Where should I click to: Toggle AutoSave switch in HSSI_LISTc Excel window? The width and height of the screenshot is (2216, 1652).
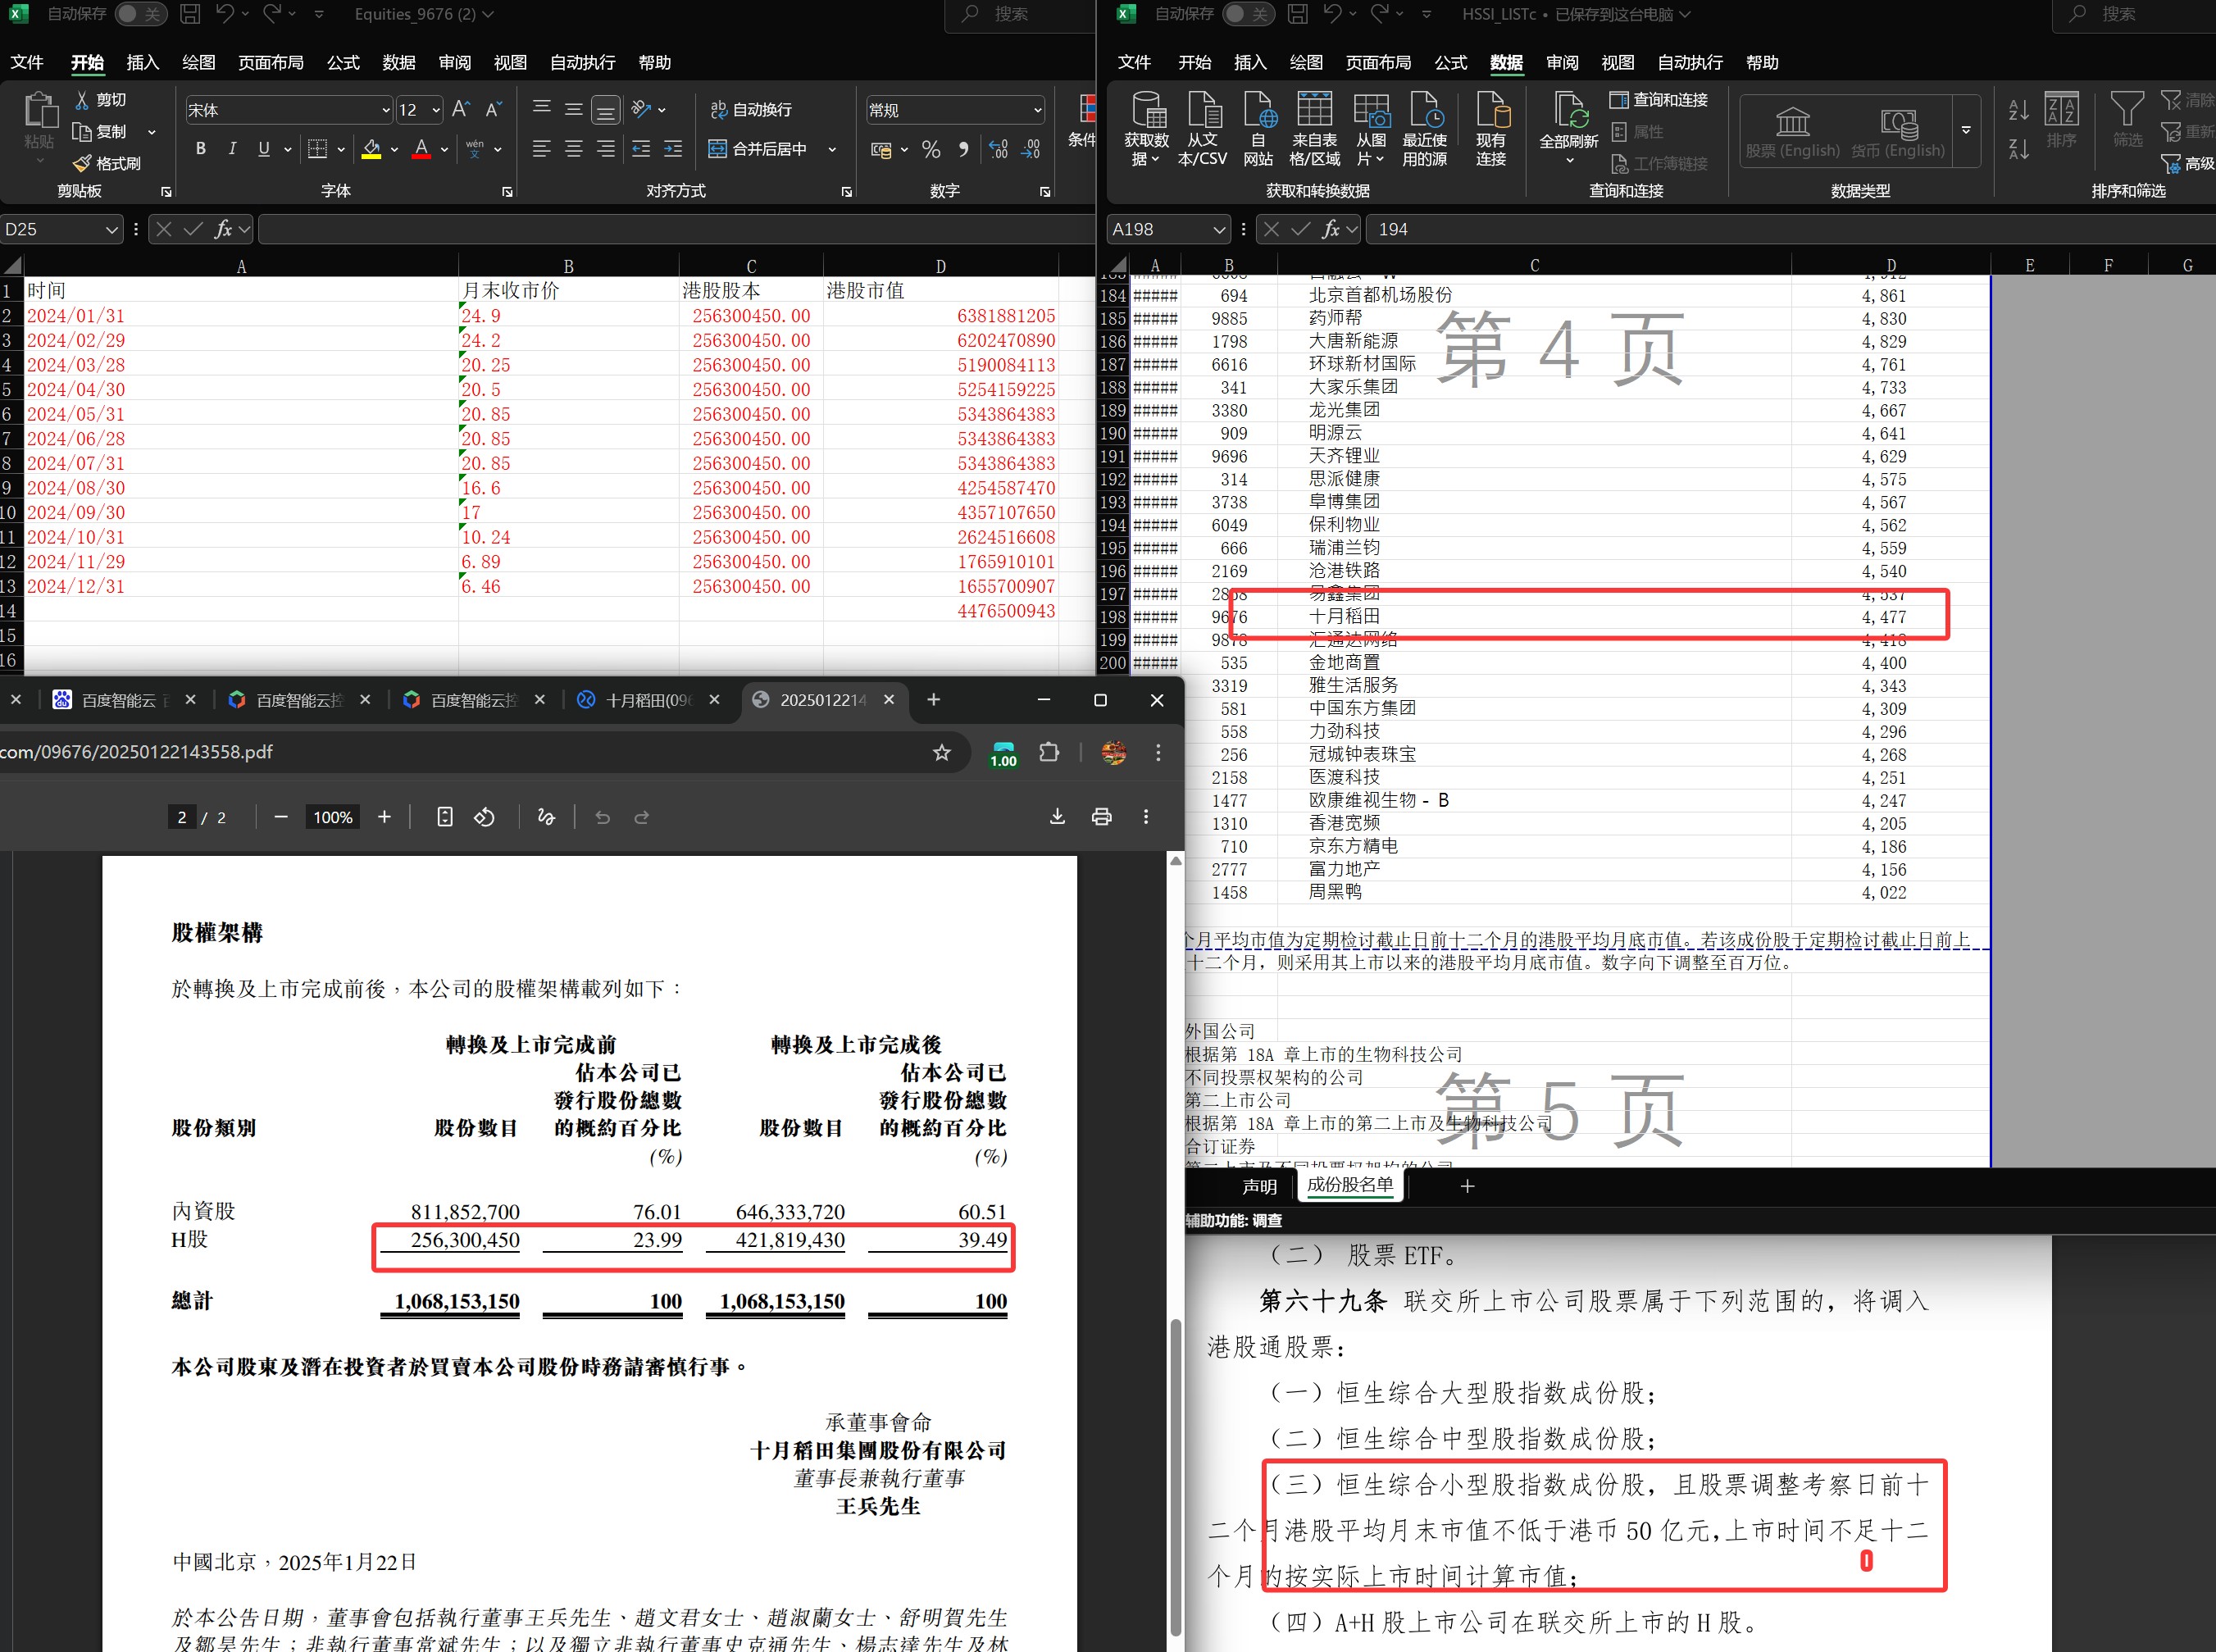coord(1247,14)
